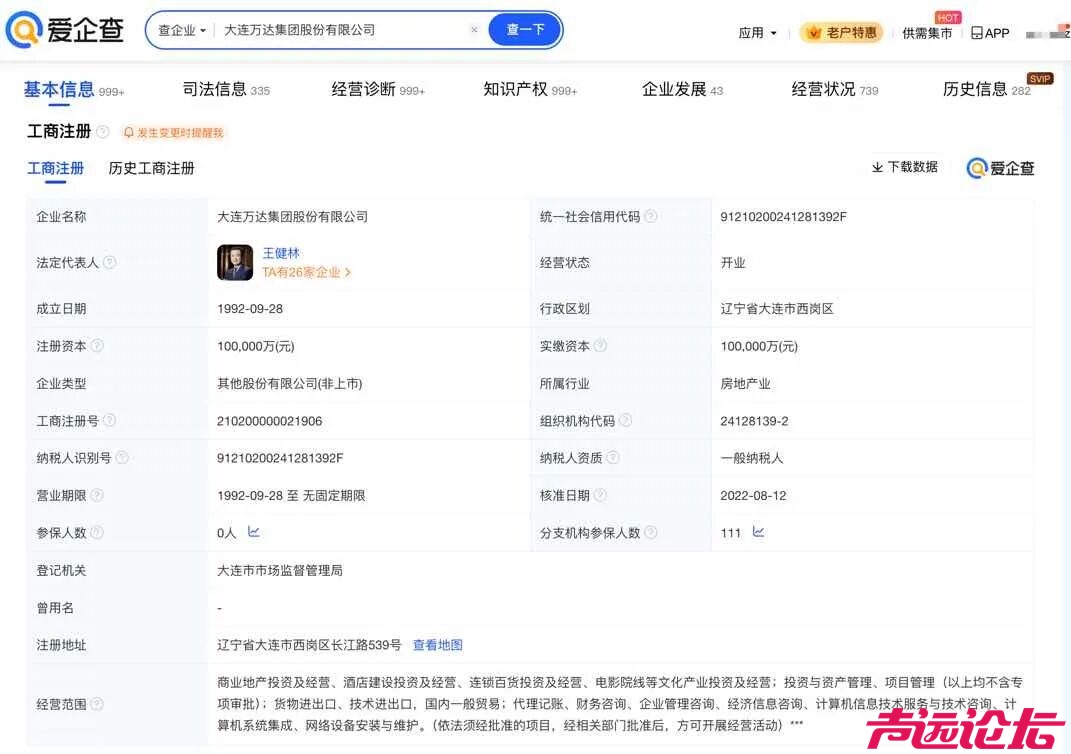The height and width of the screenshot is (754, 1071).
Task: Select 辽宁省大连市西岗区 district value
Action: coord(777,309)
